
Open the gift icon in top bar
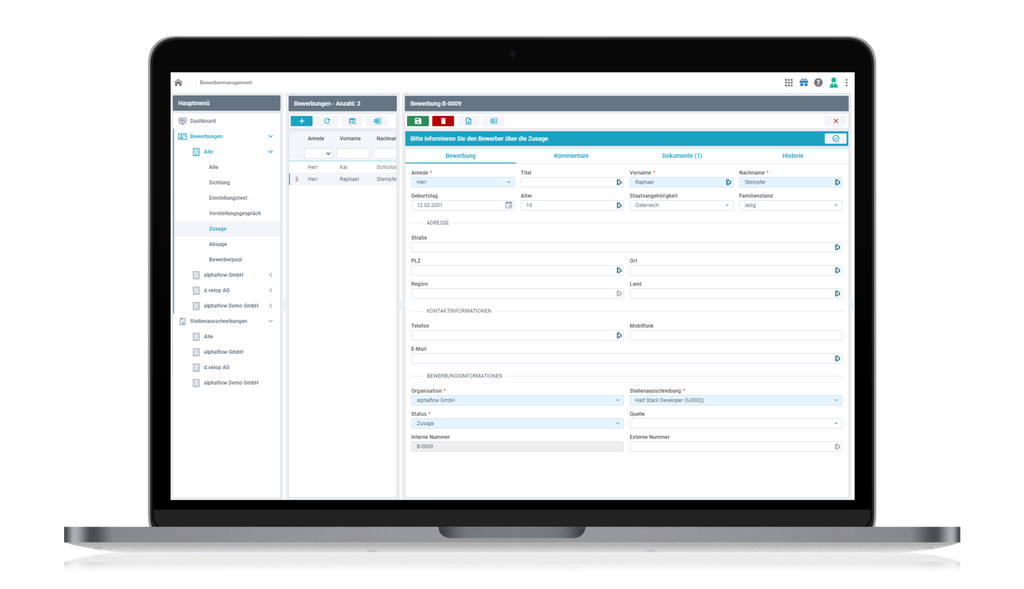coord(804,83)
